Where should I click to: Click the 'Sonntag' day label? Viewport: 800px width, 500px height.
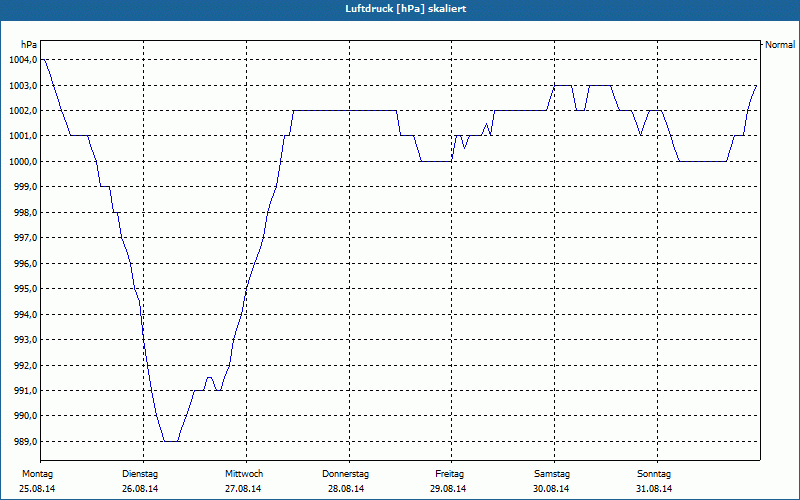click(654, 474)
